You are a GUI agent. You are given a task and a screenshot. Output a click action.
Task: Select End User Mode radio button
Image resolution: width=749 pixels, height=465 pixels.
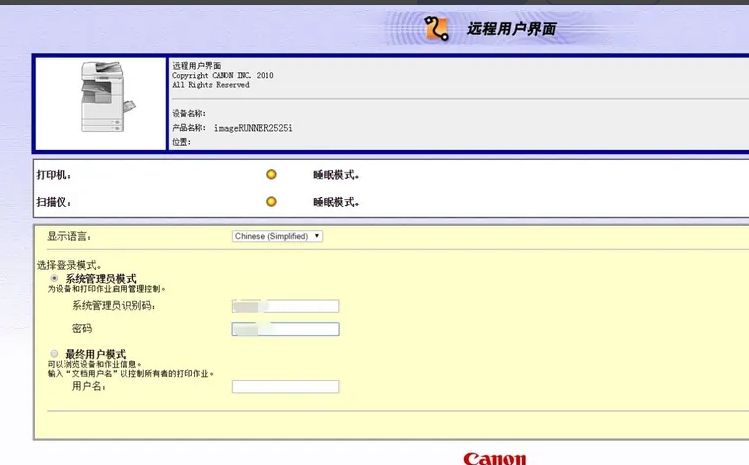click(x=54, y=354)
